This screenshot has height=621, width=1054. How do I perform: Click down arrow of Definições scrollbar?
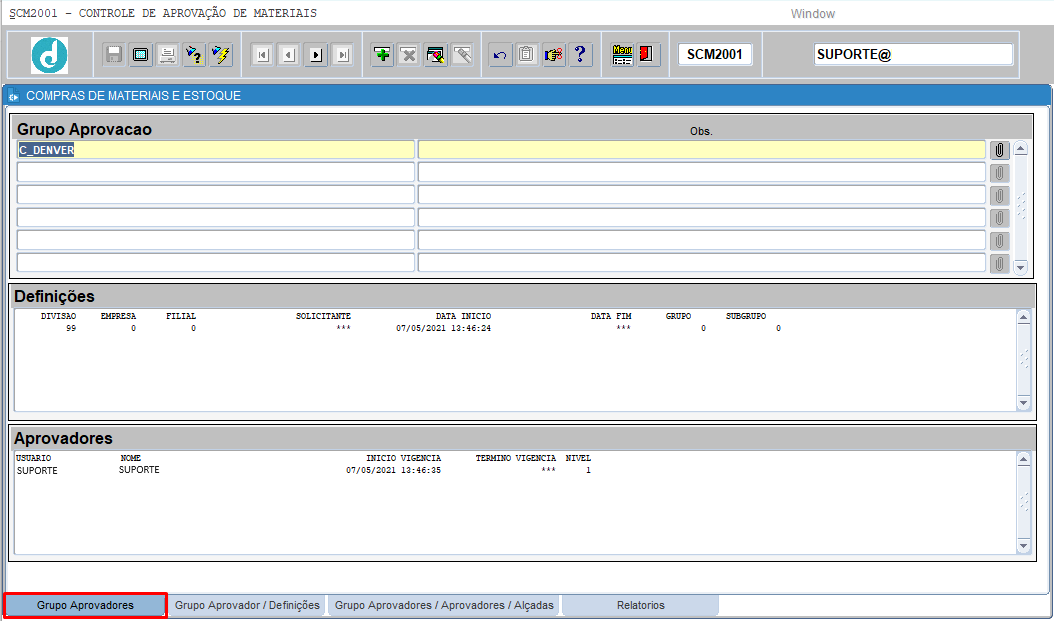pos(1024,403)
